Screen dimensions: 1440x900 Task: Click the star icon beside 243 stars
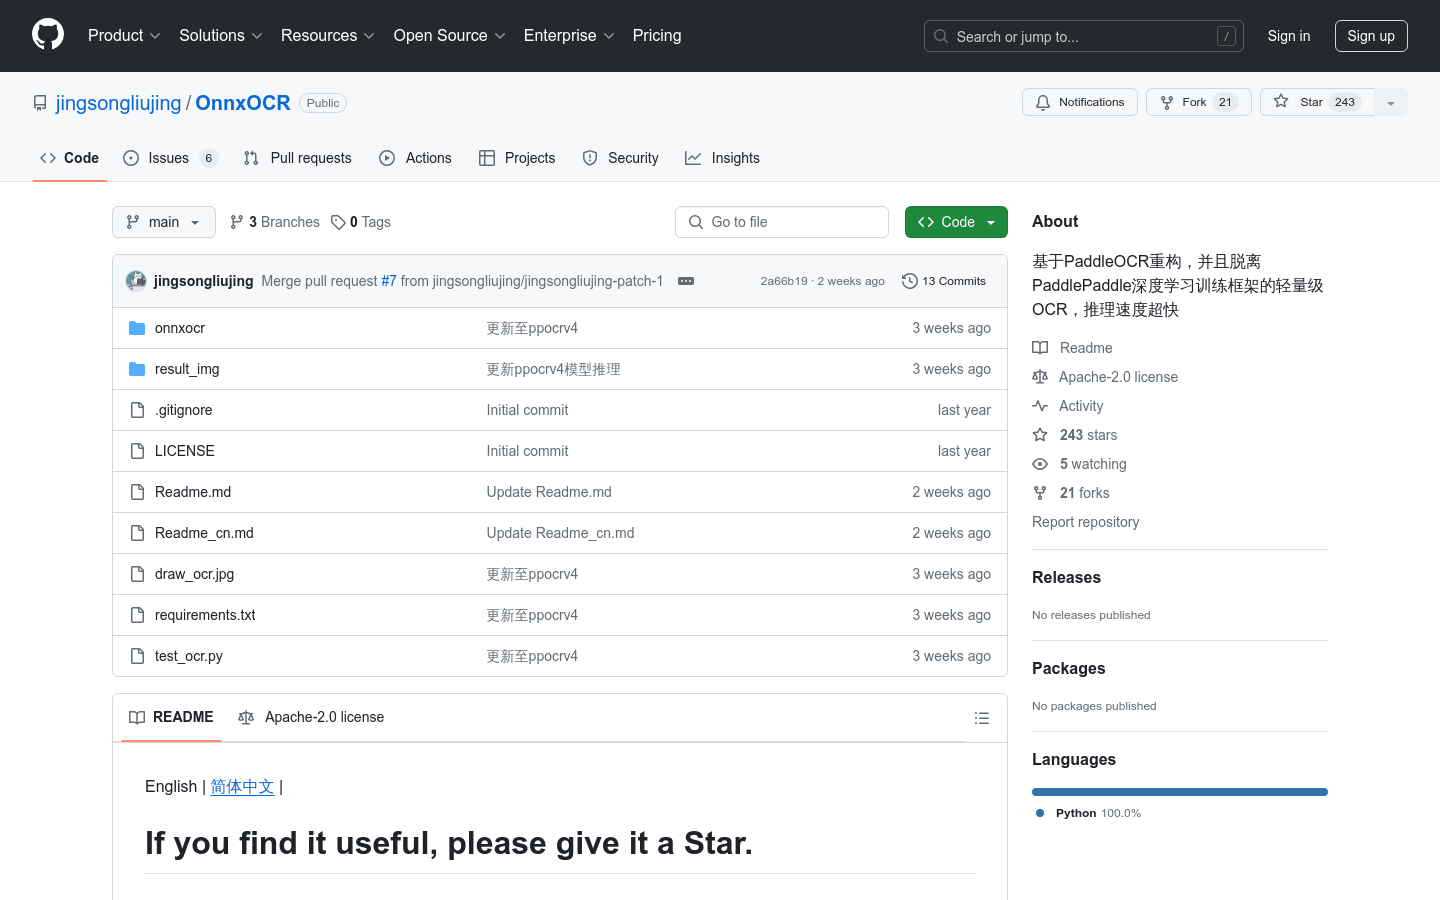[x=1040, y=435]
